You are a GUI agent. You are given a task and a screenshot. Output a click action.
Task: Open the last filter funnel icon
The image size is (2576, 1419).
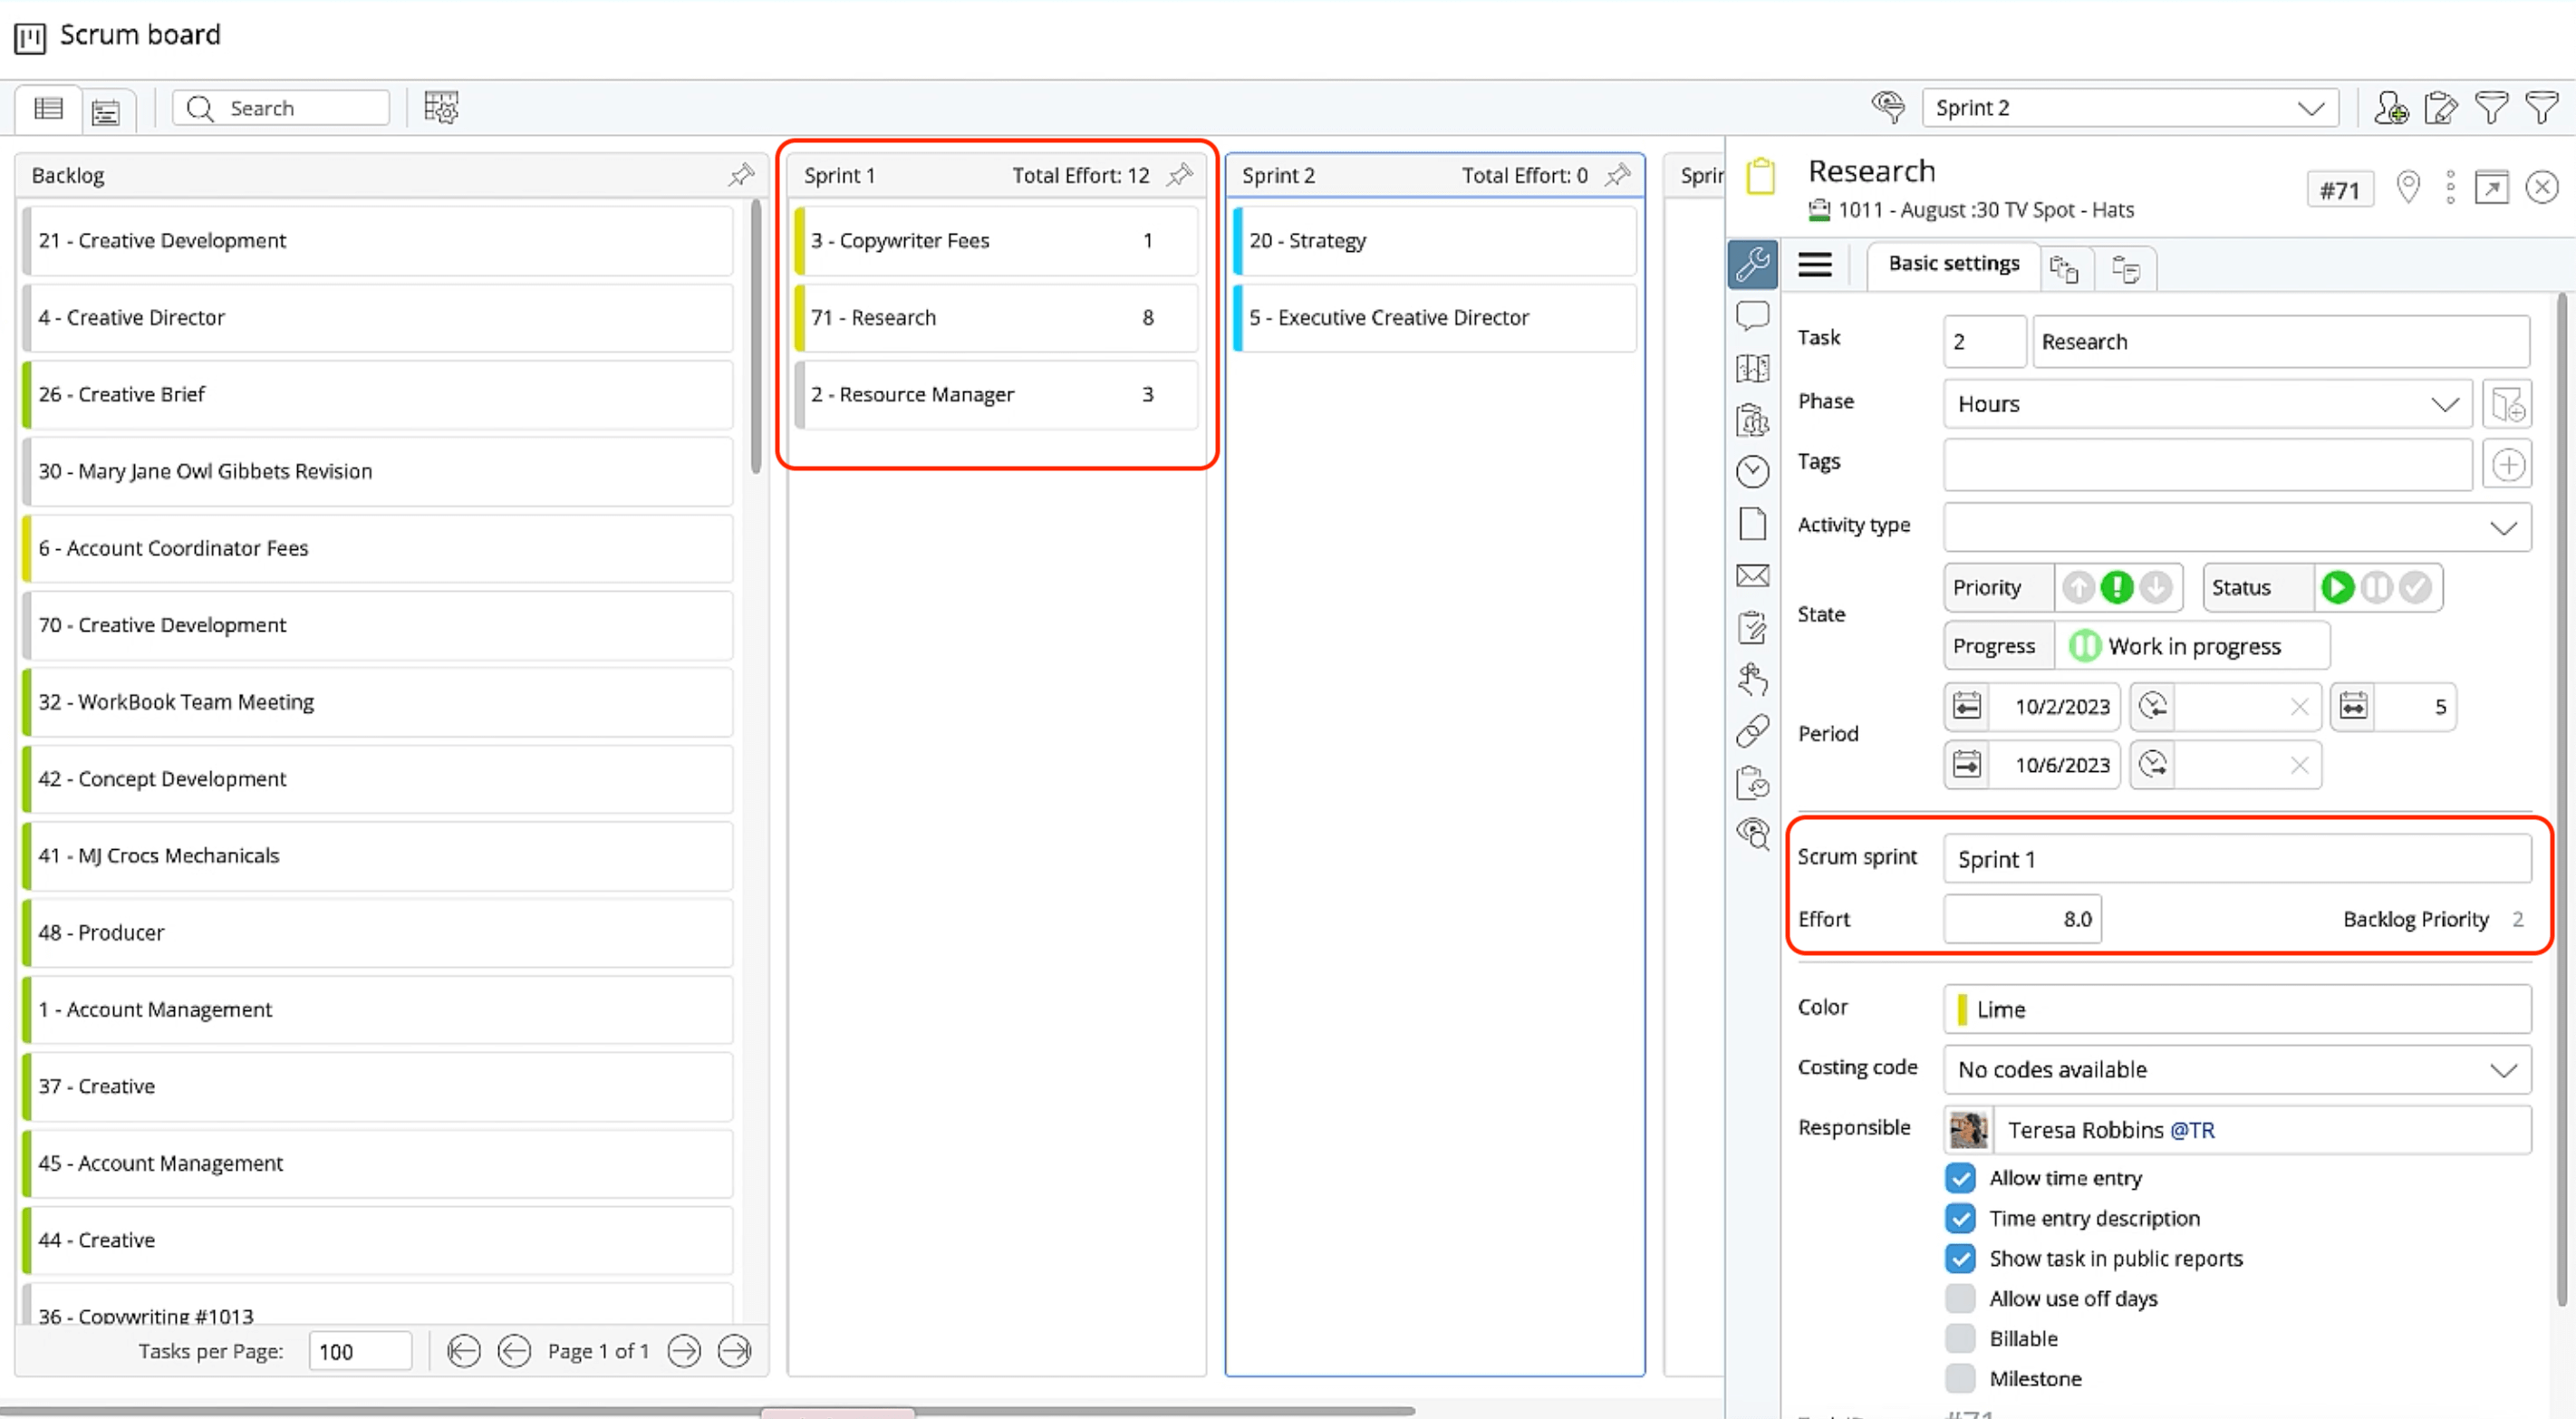click(x=2541, y=107)
